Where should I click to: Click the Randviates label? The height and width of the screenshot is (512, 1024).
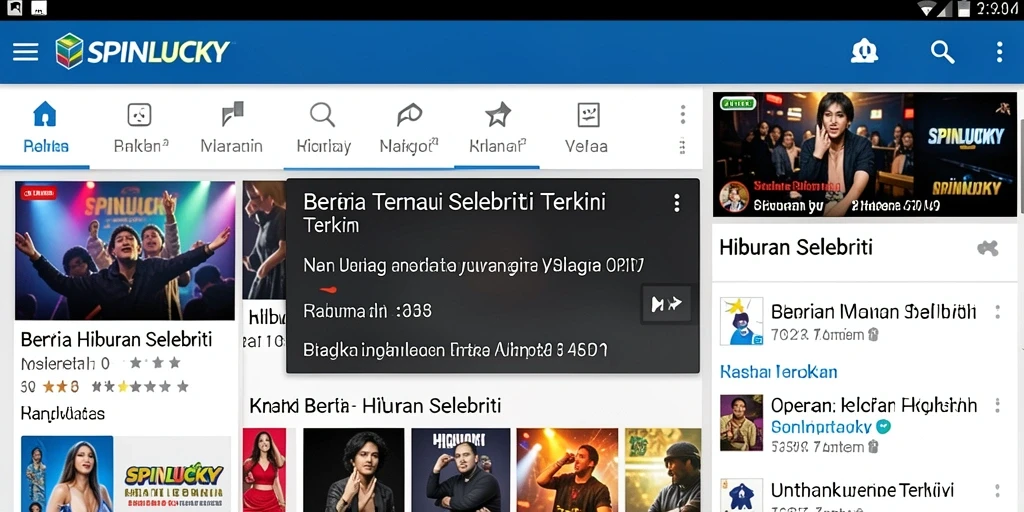pos(63,413)
